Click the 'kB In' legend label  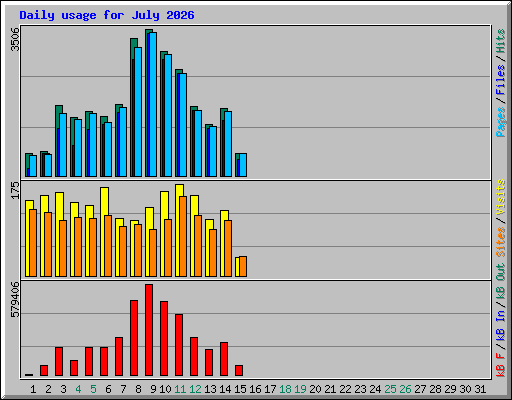[x=500, y=325]
